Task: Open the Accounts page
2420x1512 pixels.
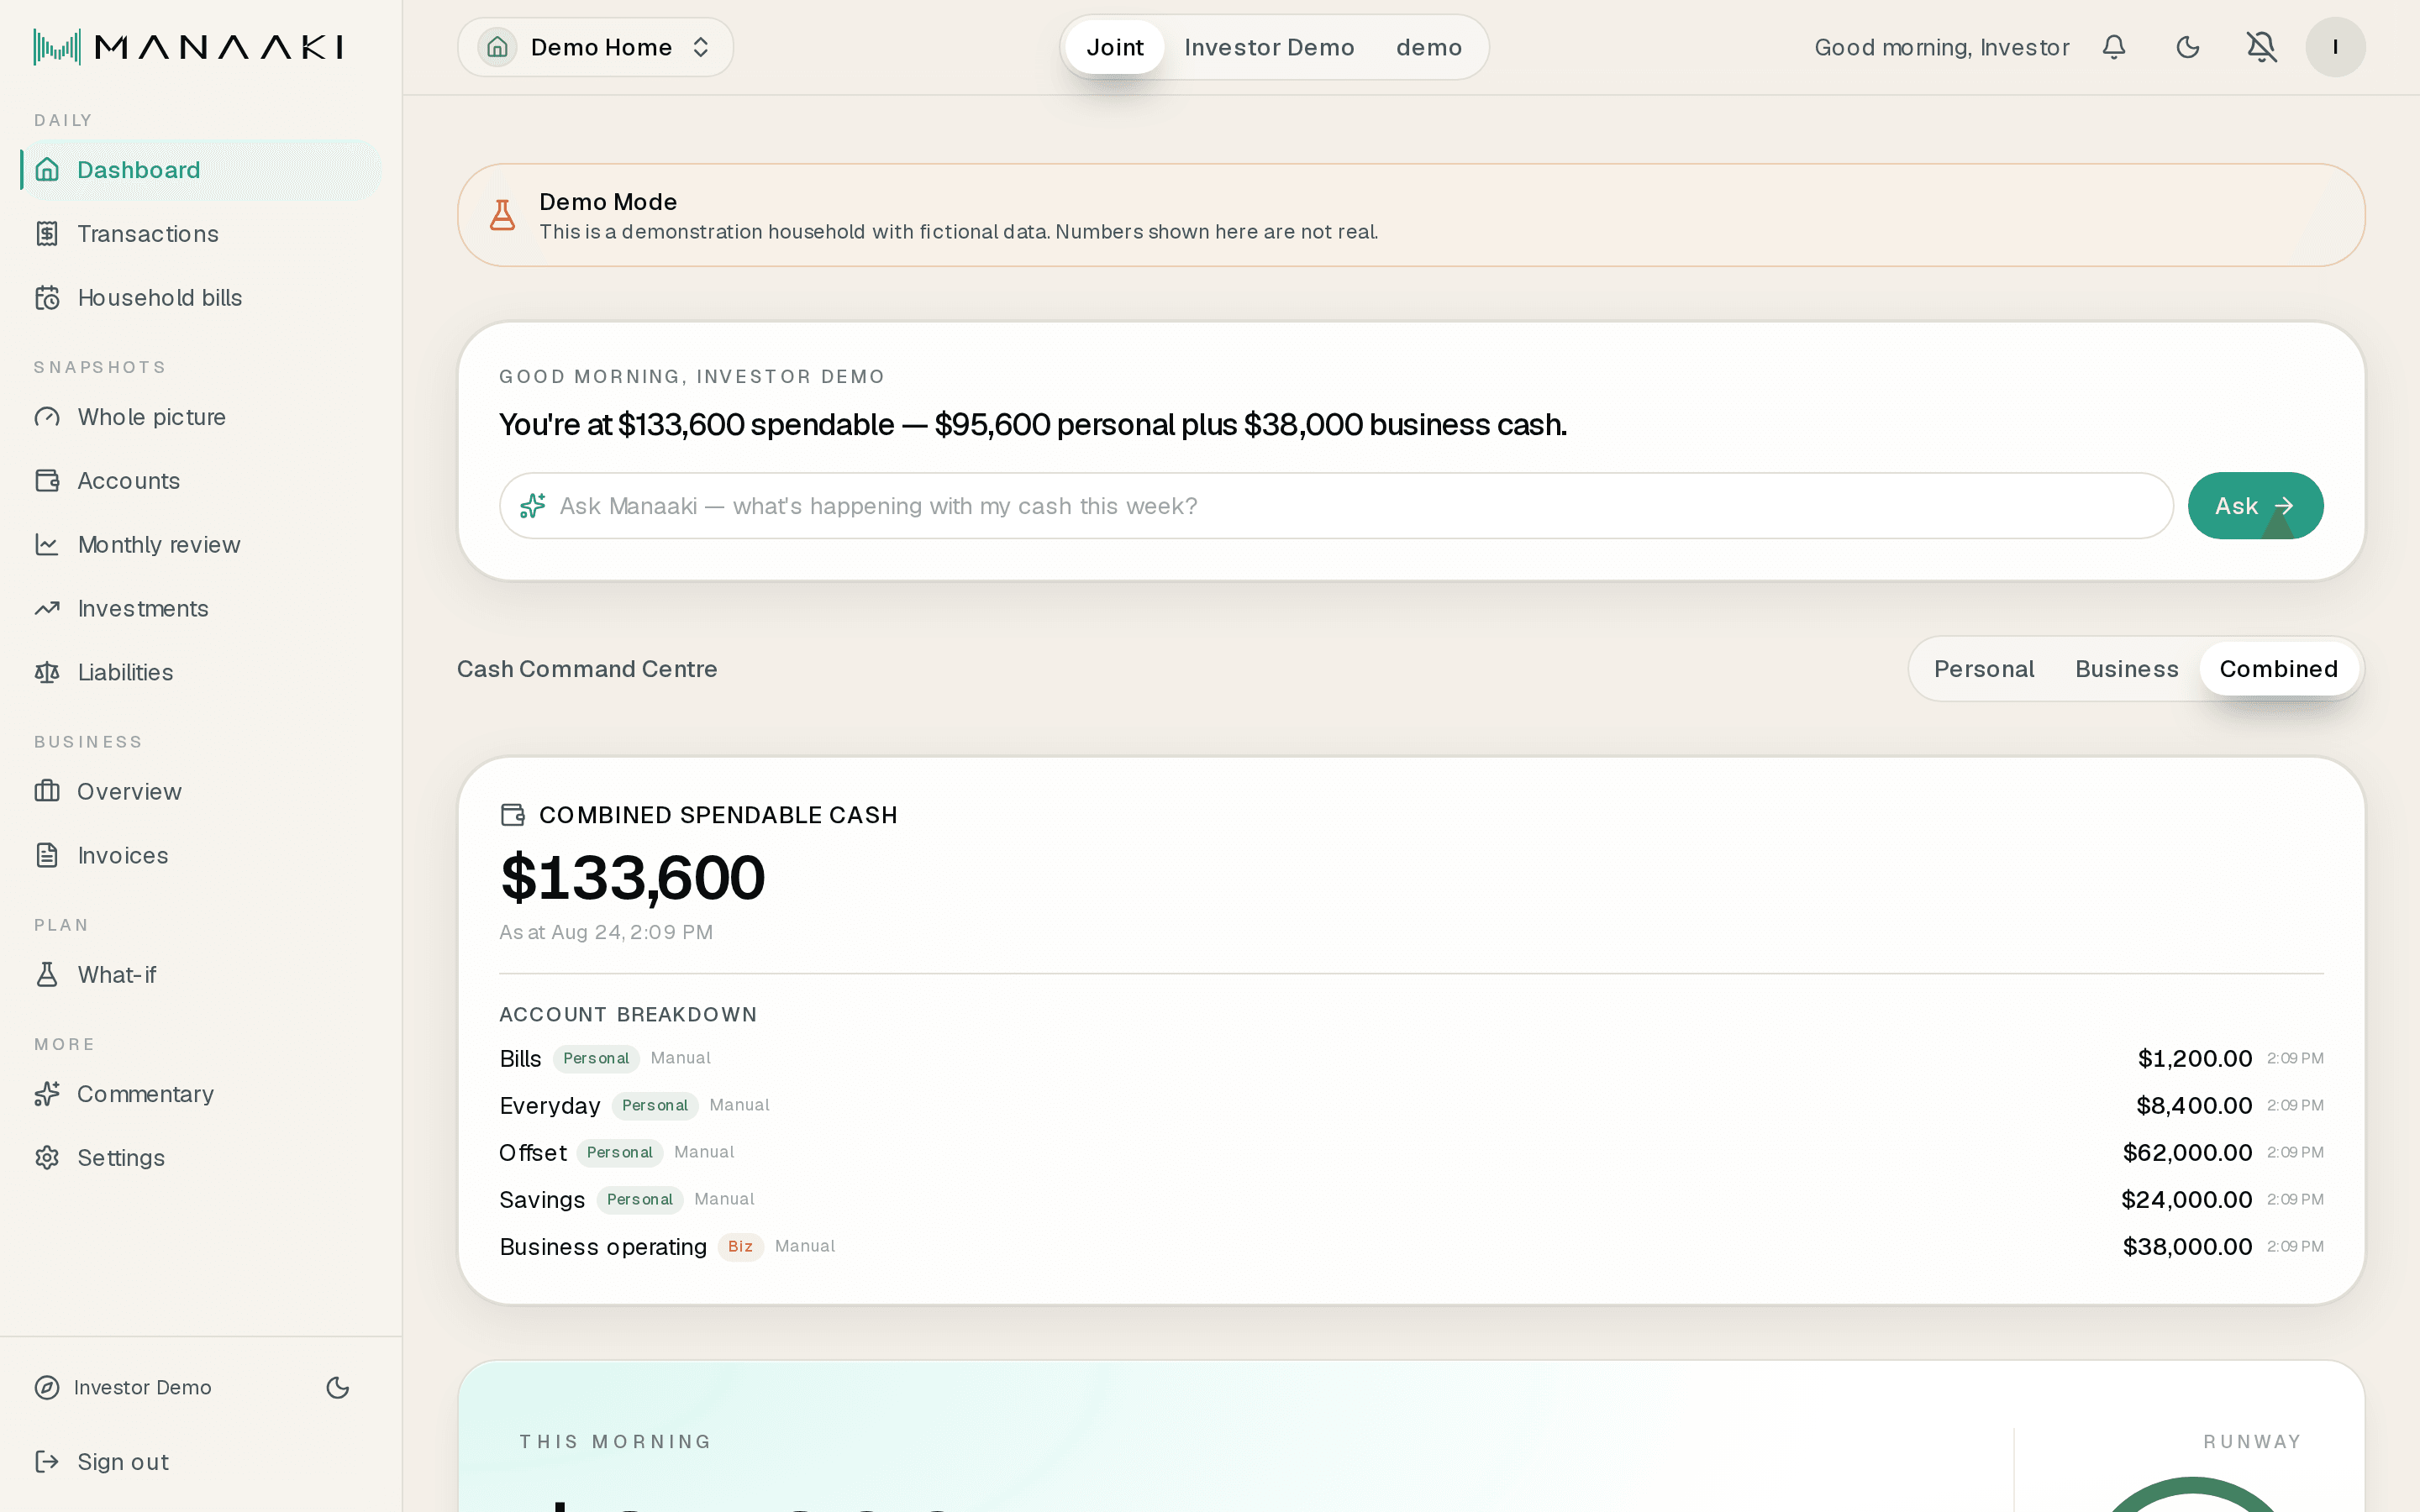Action: (x=200, y=481)
